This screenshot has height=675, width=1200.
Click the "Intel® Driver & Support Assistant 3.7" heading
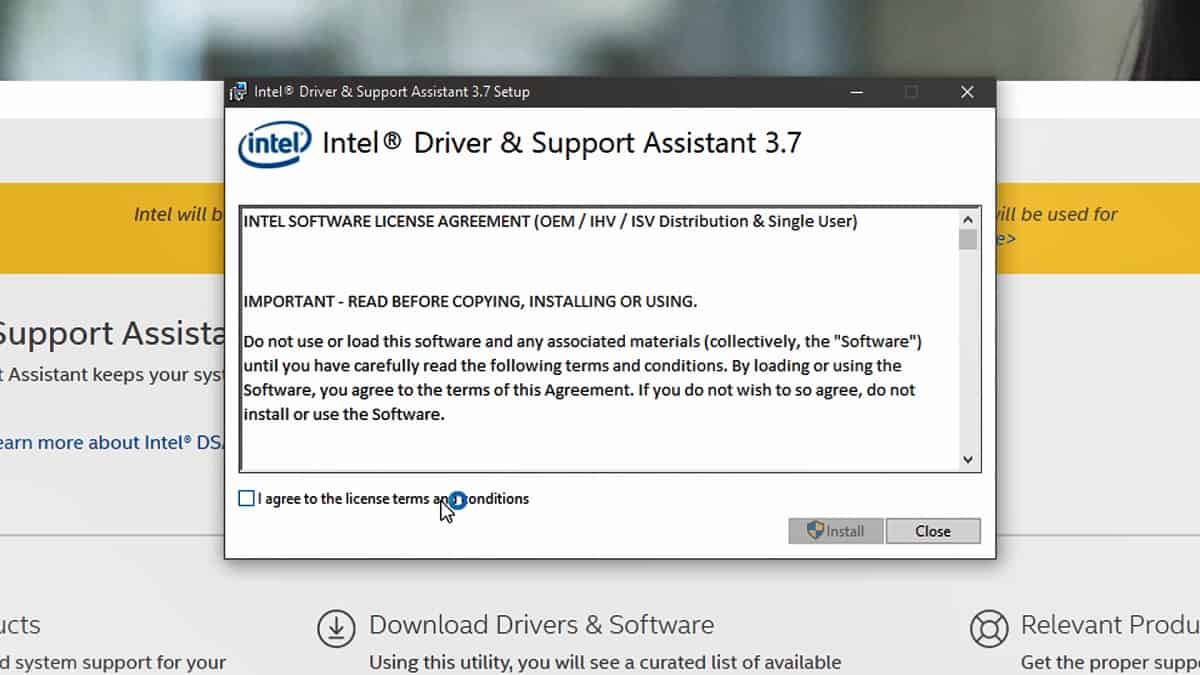point(562,143)
